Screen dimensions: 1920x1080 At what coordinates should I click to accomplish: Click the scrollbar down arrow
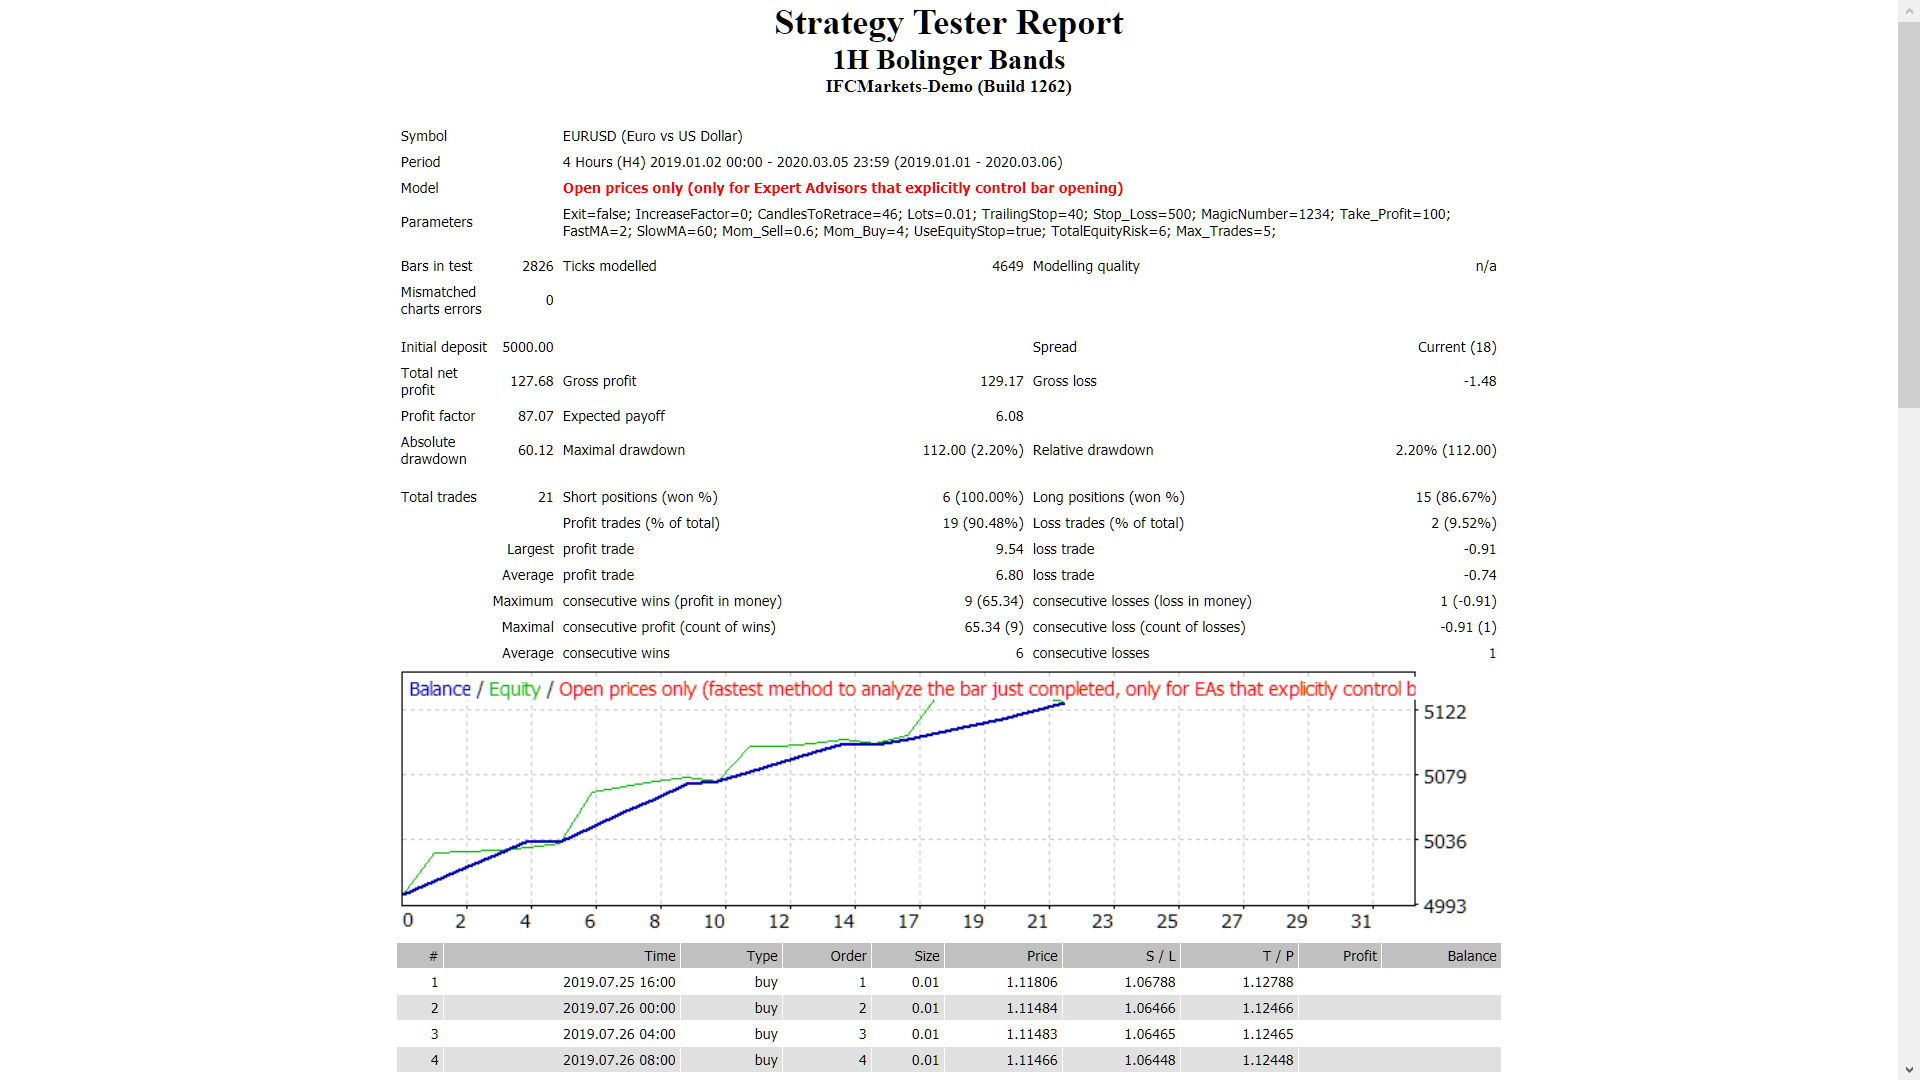pos(1911,1071)
